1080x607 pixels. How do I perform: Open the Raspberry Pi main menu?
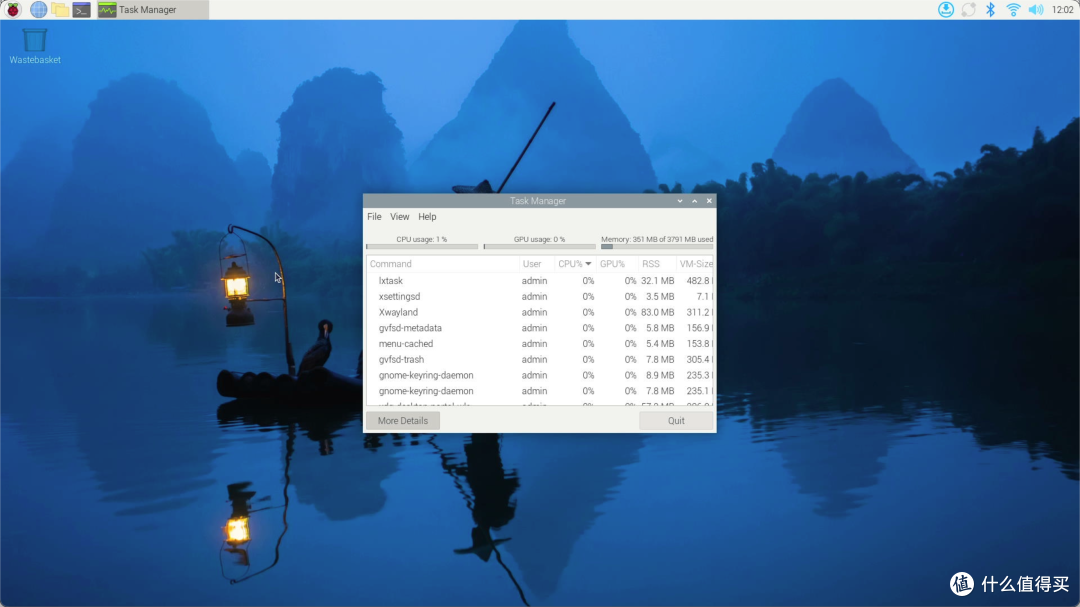(x=12, y=10)
